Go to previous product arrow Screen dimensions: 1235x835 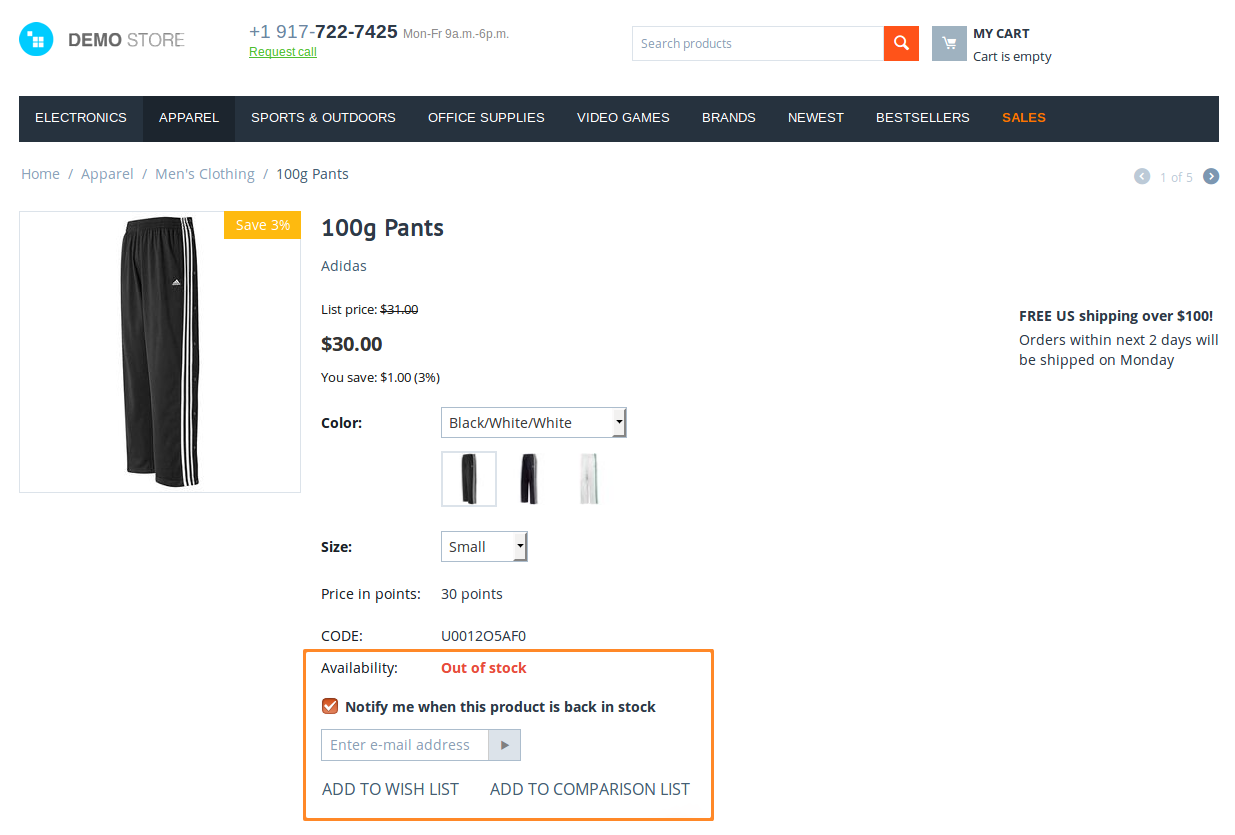(x=1142, y=176)
